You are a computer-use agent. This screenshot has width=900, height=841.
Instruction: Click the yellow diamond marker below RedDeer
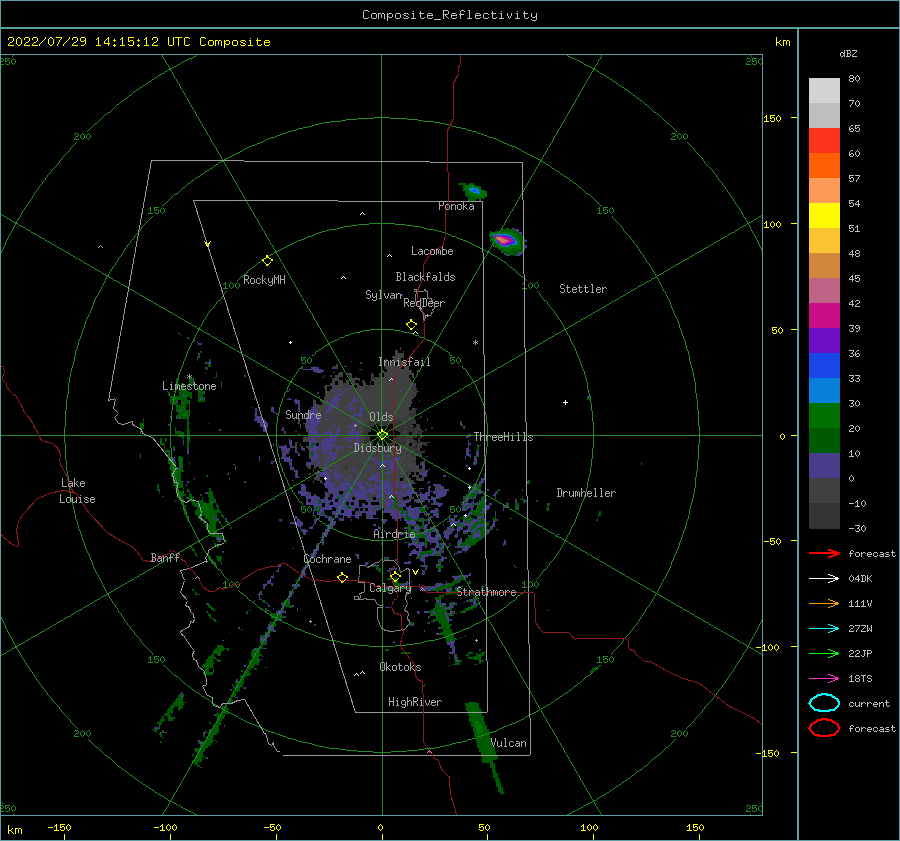[x=411, y=324]
